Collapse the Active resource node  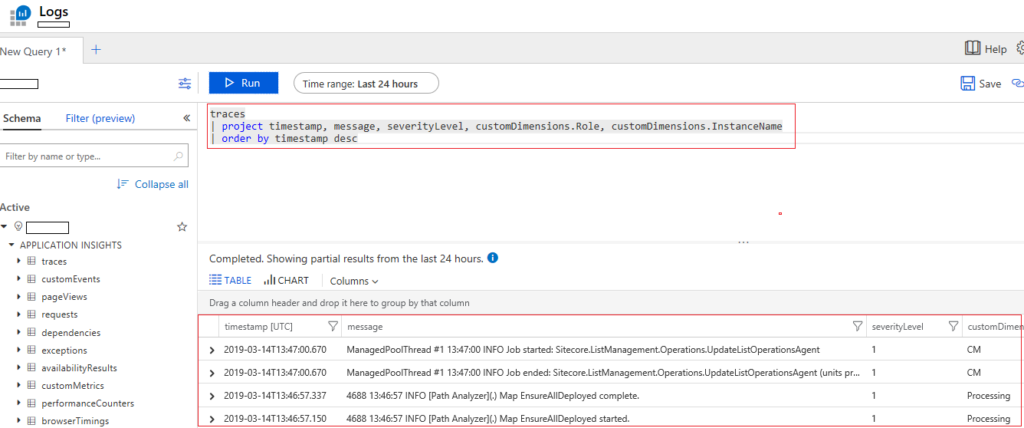tap(5, 227)
